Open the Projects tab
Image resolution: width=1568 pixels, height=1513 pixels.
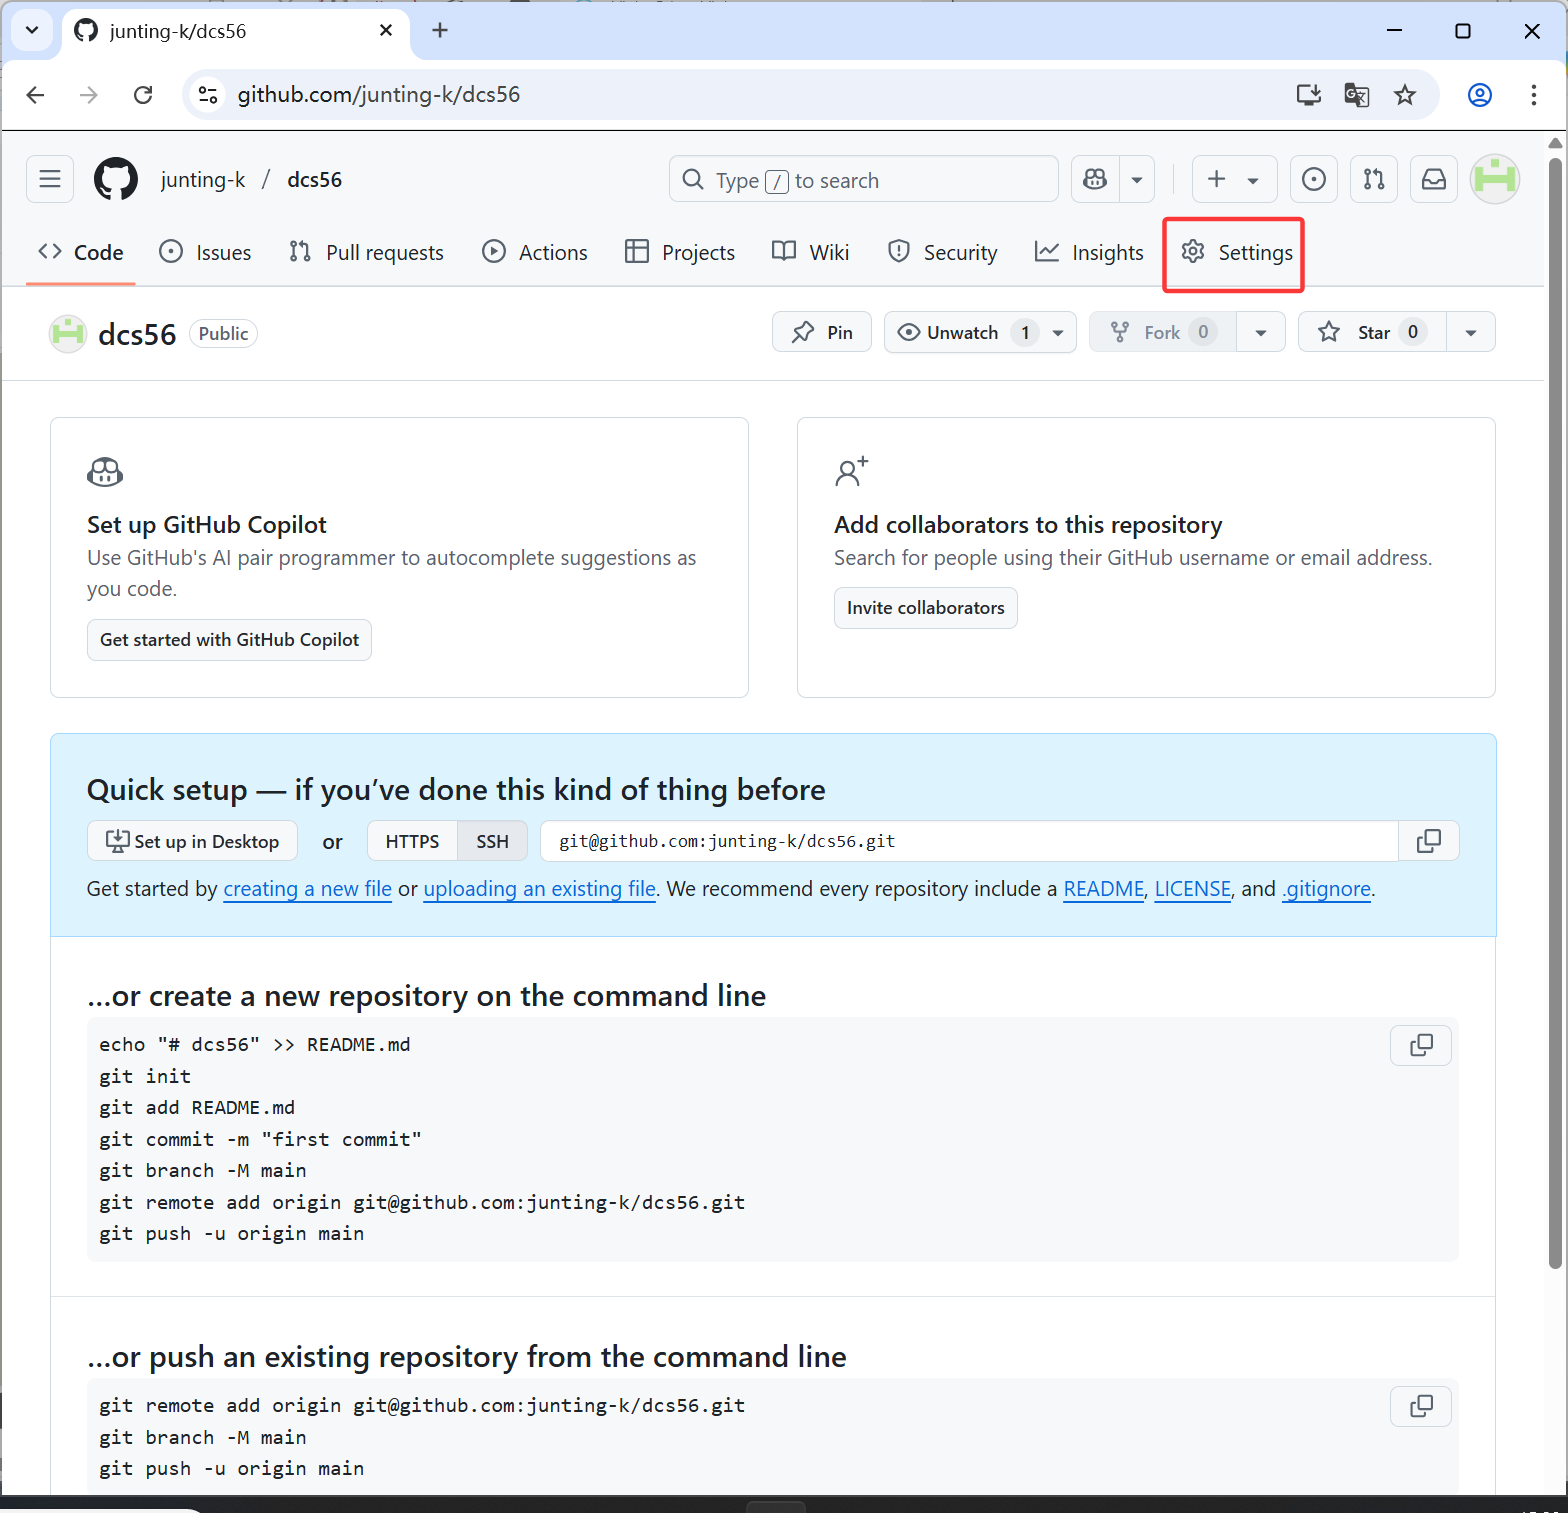(x=680, y=253)
